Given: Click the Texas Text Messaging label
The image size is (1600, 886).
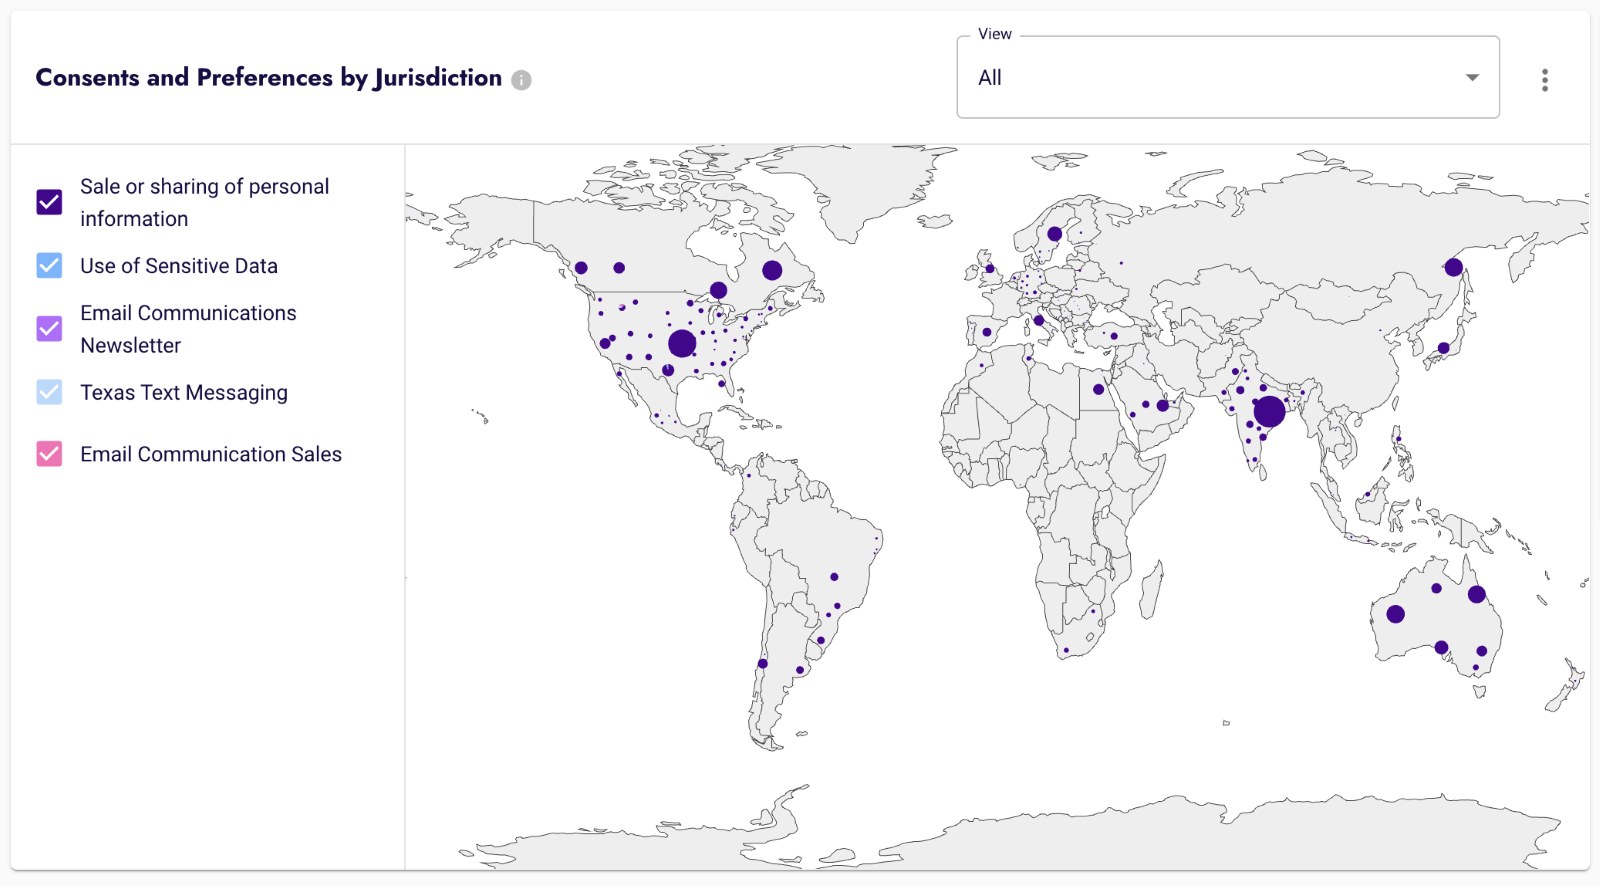Looking at the screenshot, I should pyautogui.click(x=184, y=392).
